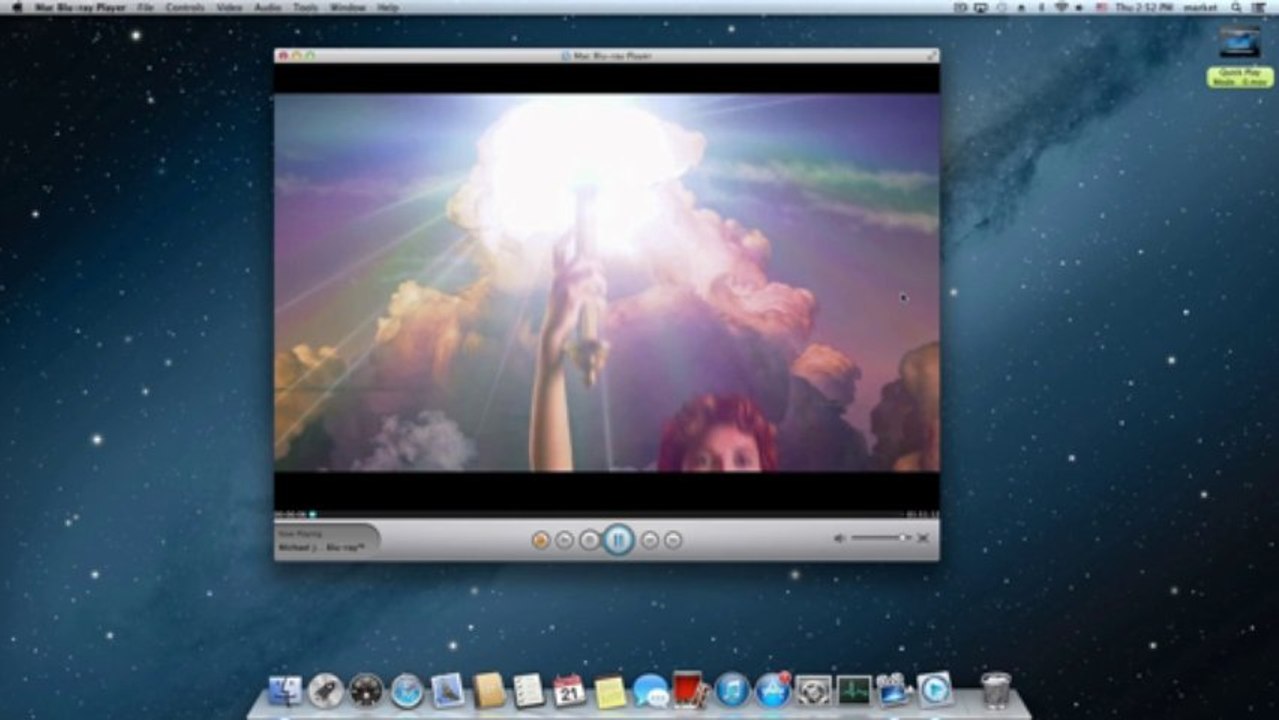Viewport: 1279px width, 720px height.
Task: Open the Apple menu
Action: click(16, 7)
